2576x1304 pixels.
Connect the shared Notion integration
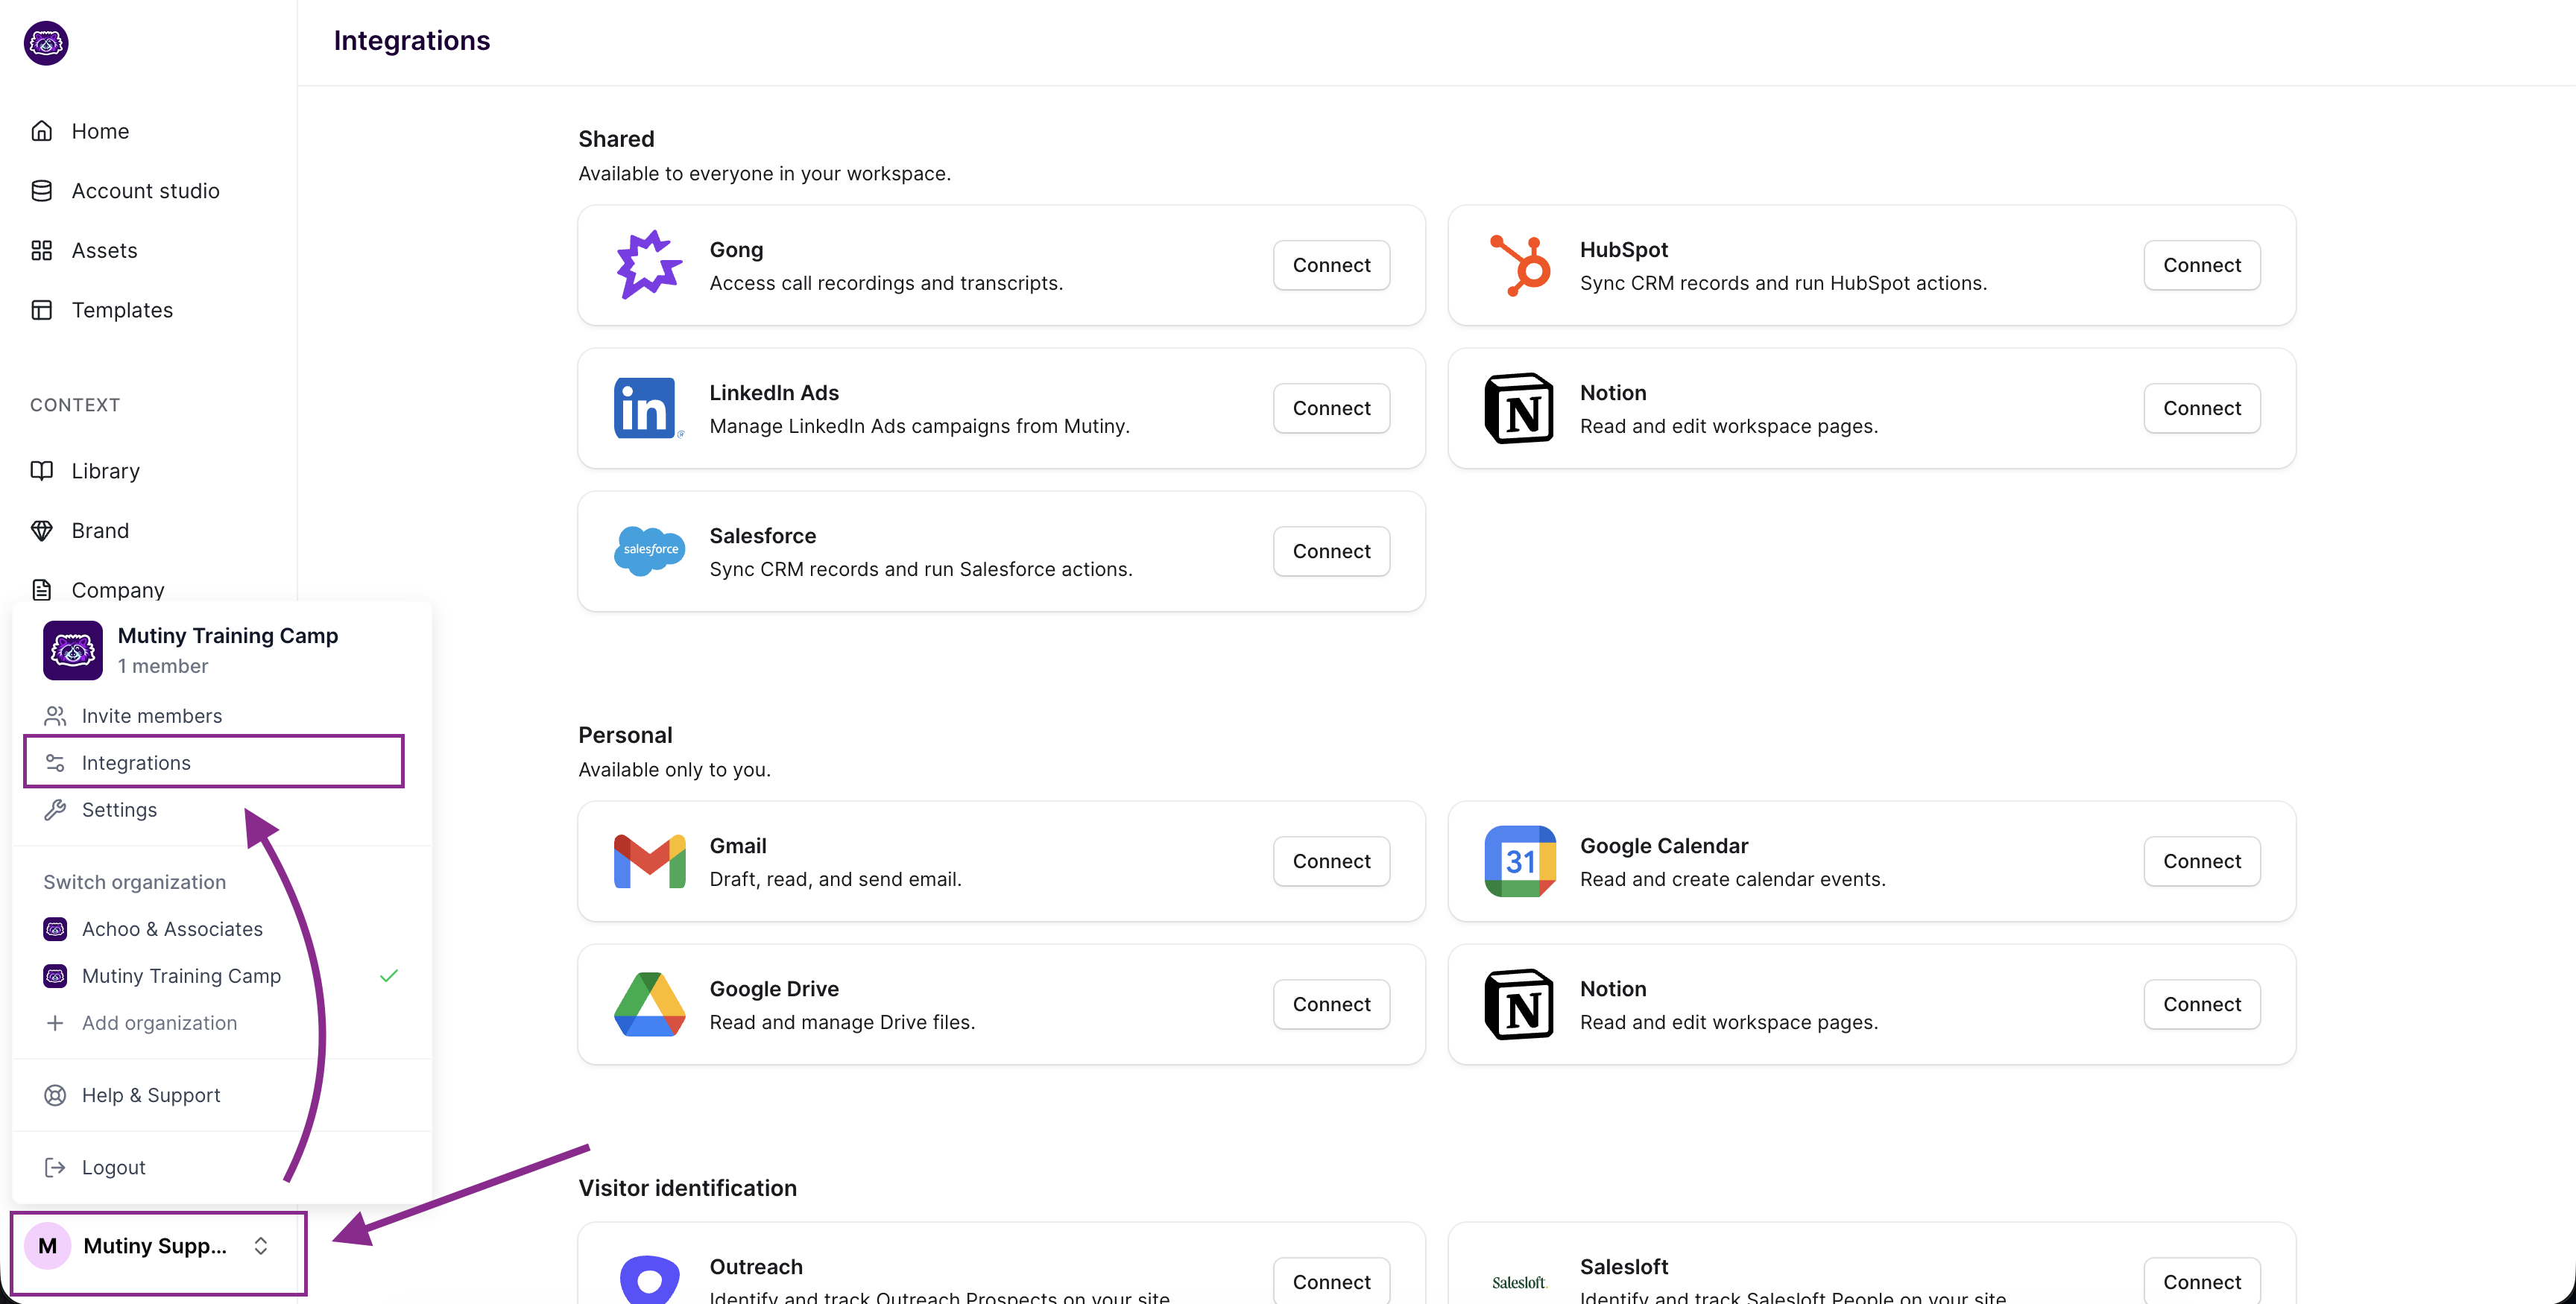[x=2201, y=408]
